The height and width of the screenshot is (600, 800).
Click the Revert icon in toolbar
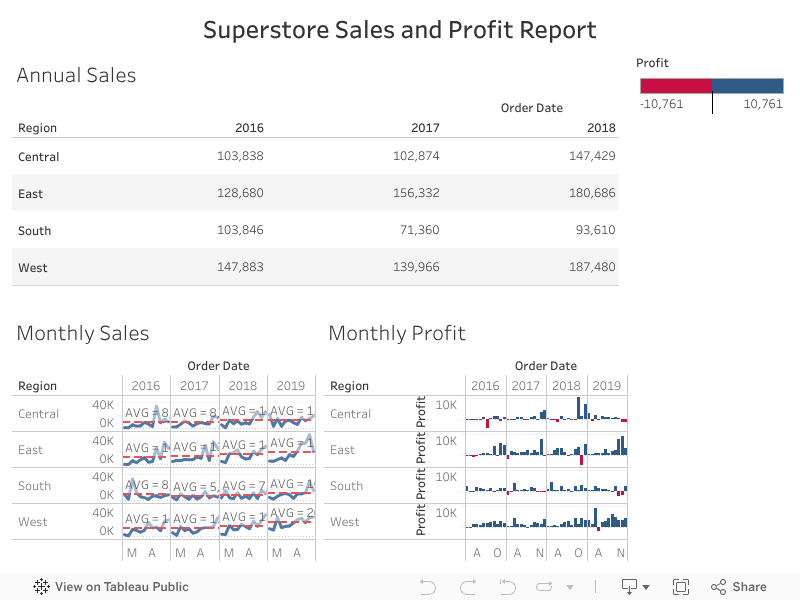click(507, 587)
